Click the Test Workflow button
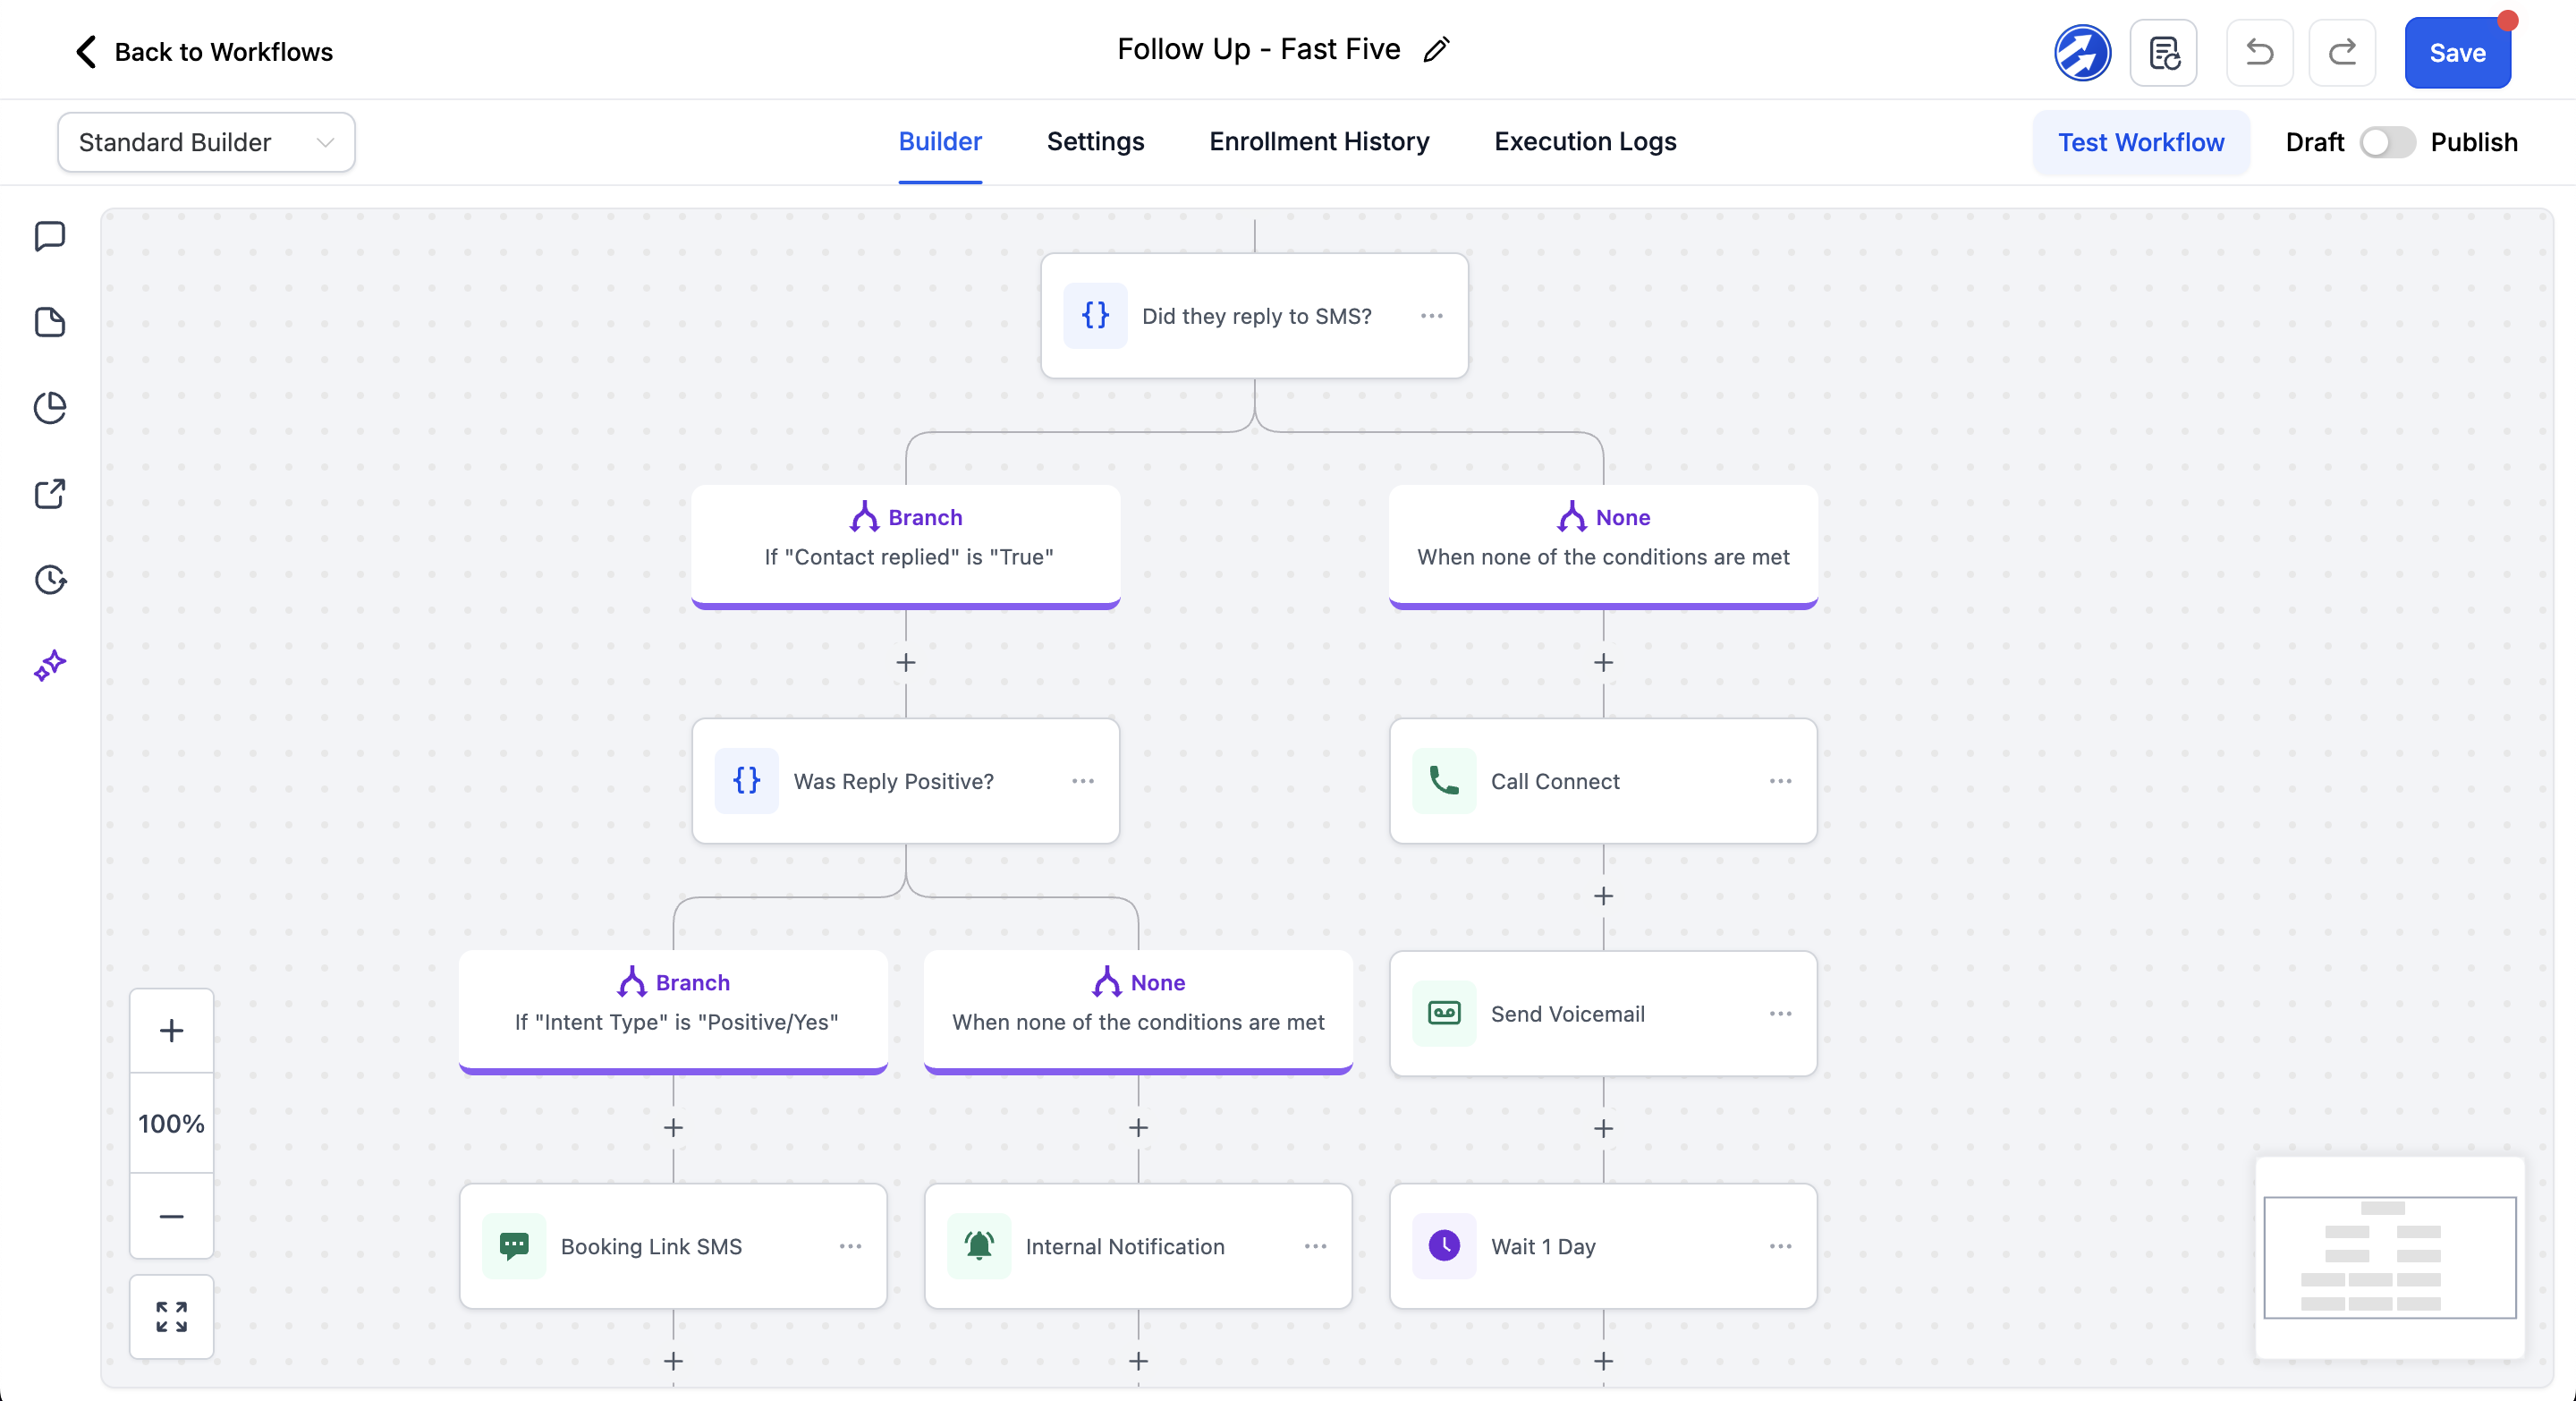The image size is (2576, 1401). coord(2140,142)
